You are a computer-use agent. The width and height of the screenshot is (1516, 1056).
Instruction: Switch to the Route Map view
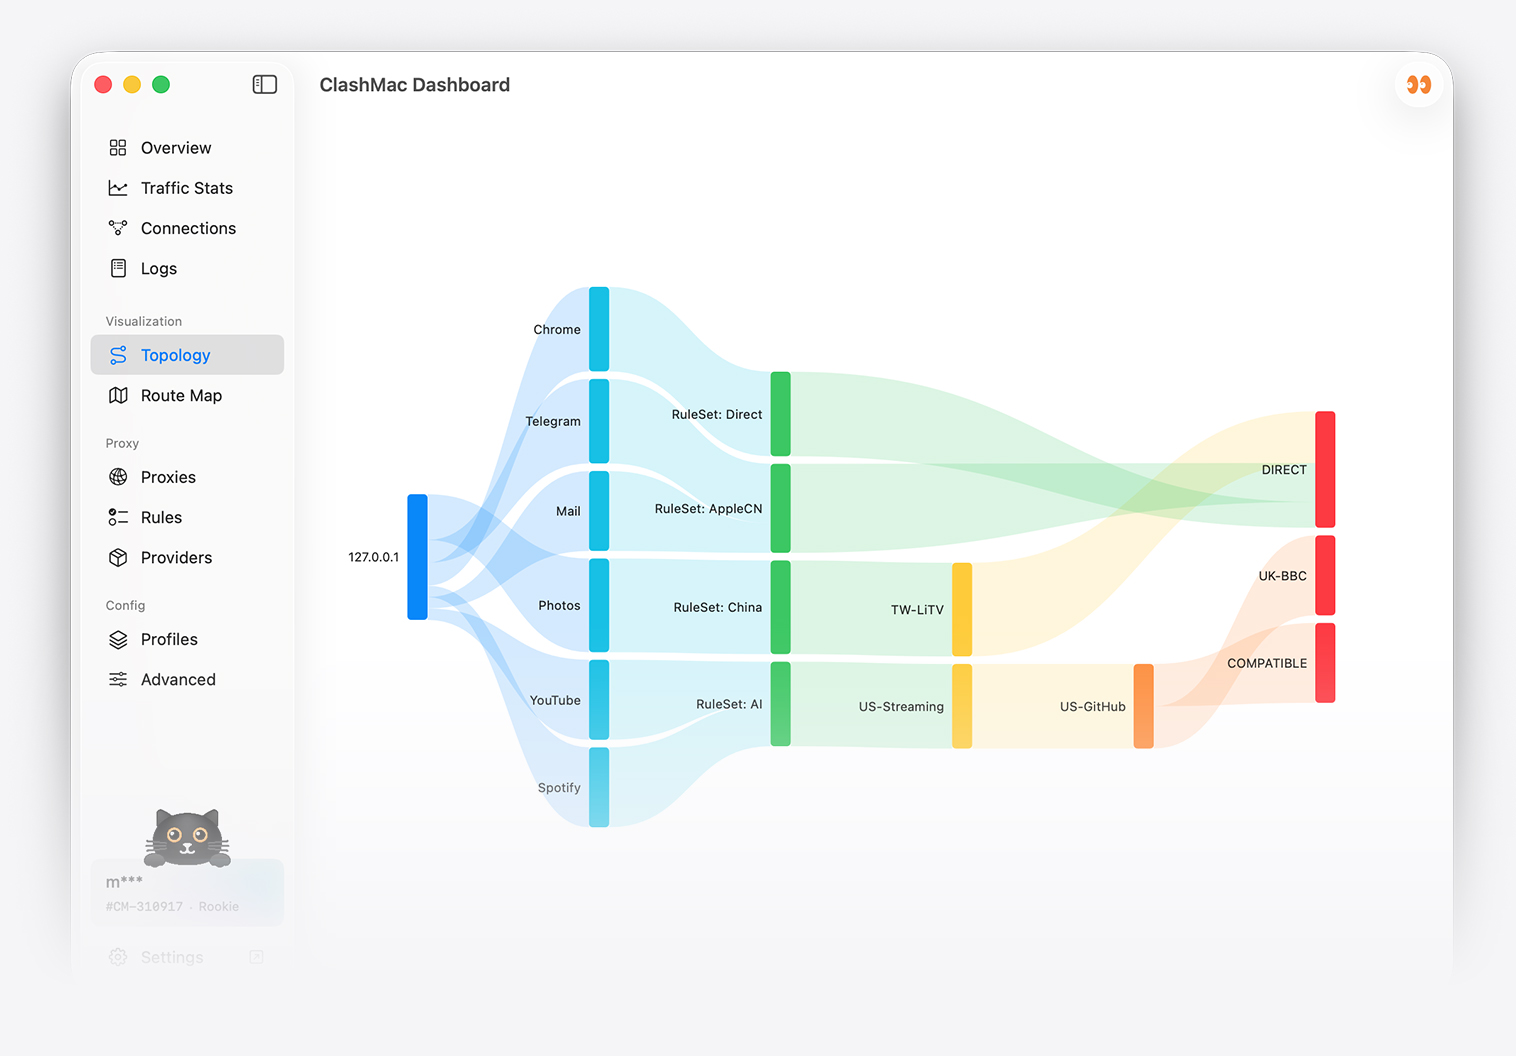pyautogui.click(x=180, y=395)
